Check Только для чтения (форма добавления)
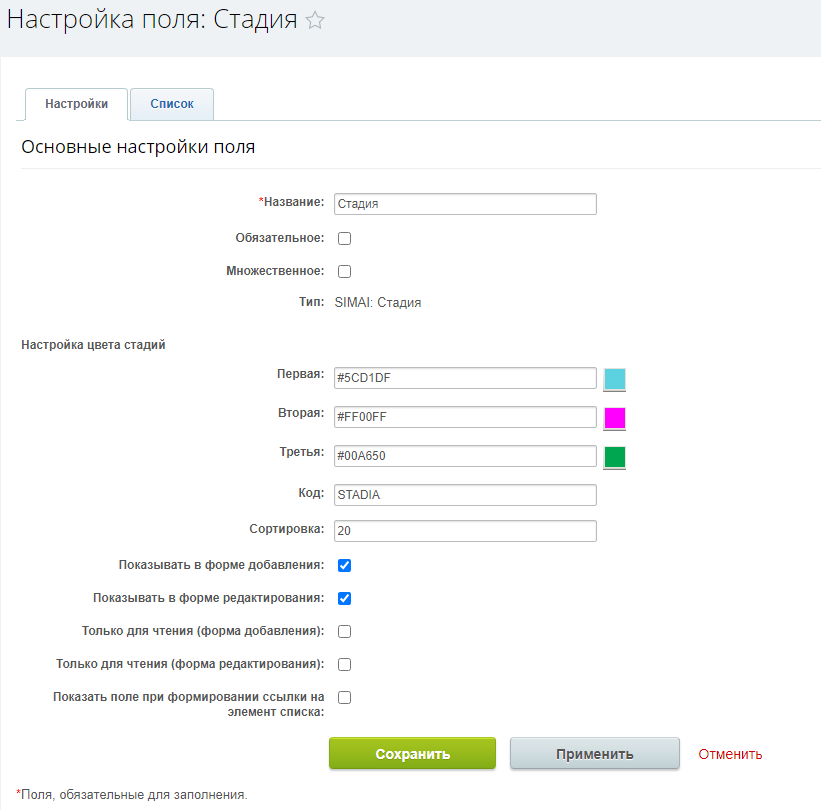 [x=344, y=632]
